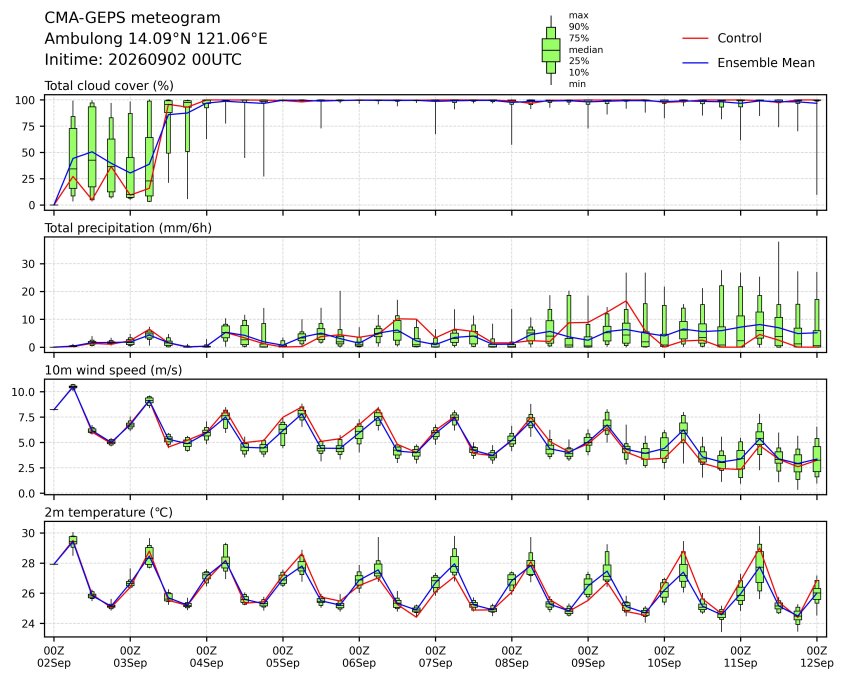Click the legend box-plot sample icon
The width and height of the screenshot is (845, 680).
coord(551,50)
